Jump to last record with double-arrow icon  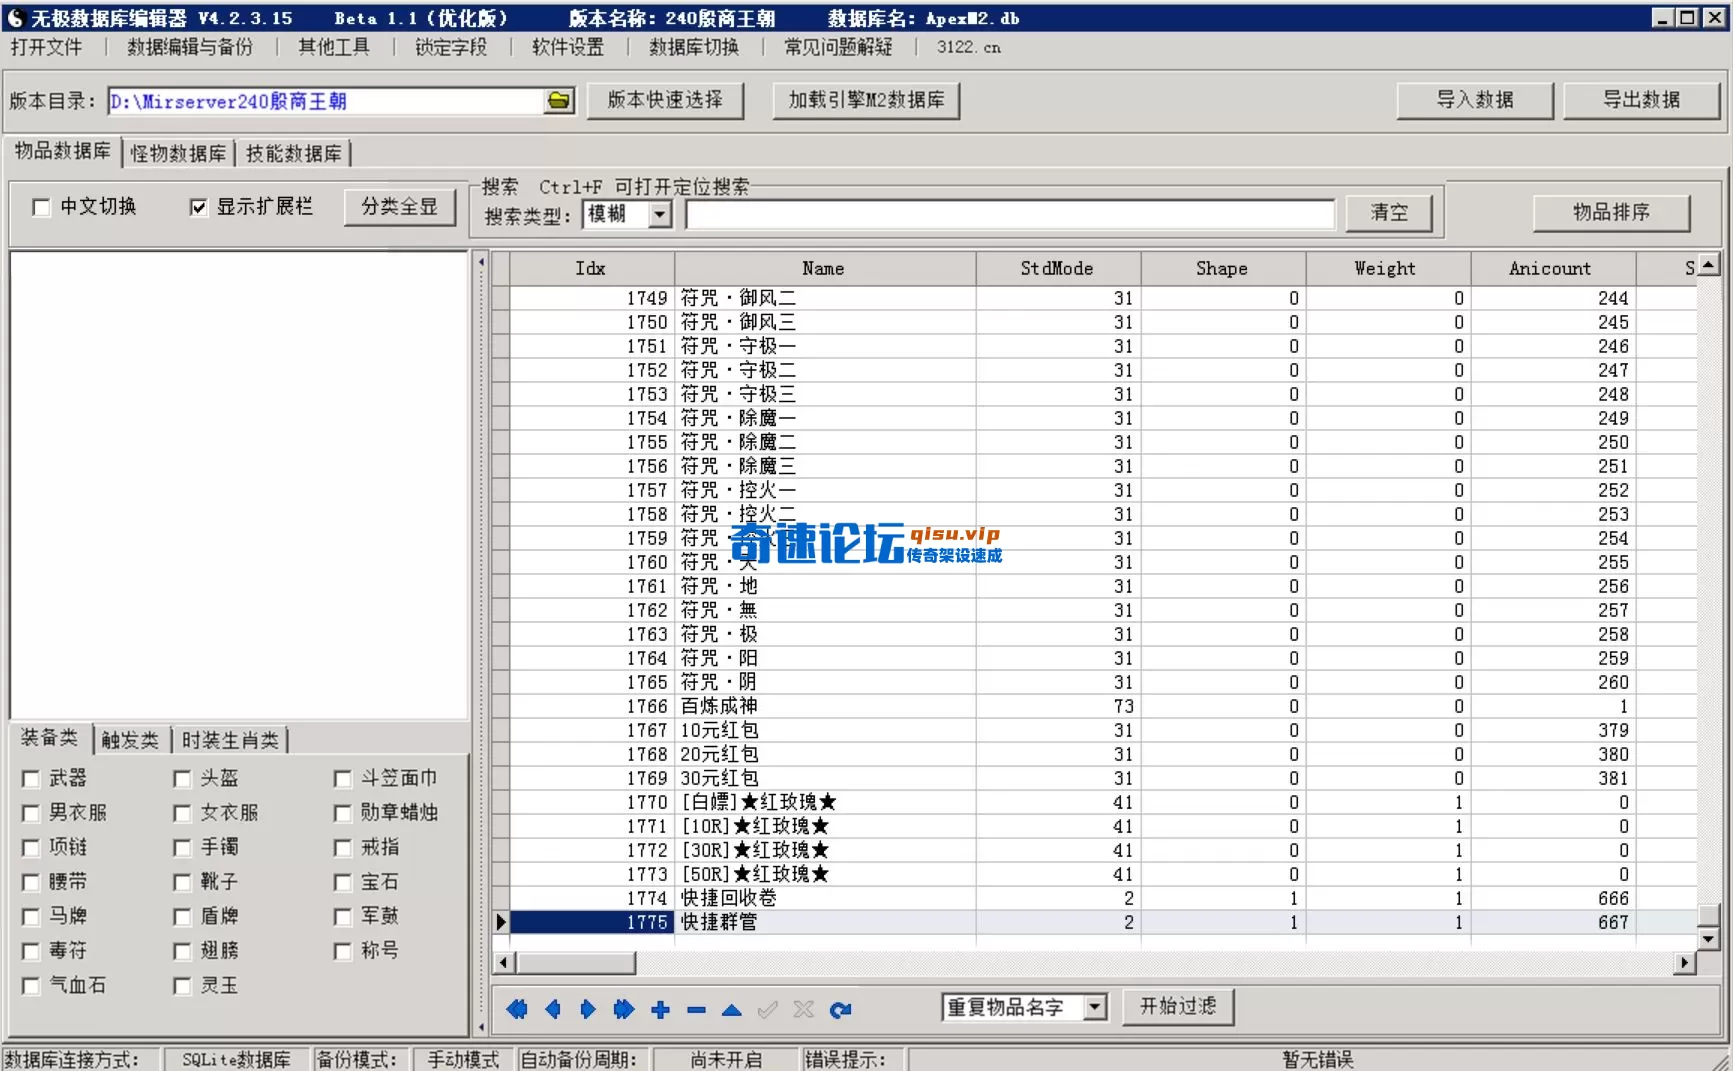pos(623,1010)
